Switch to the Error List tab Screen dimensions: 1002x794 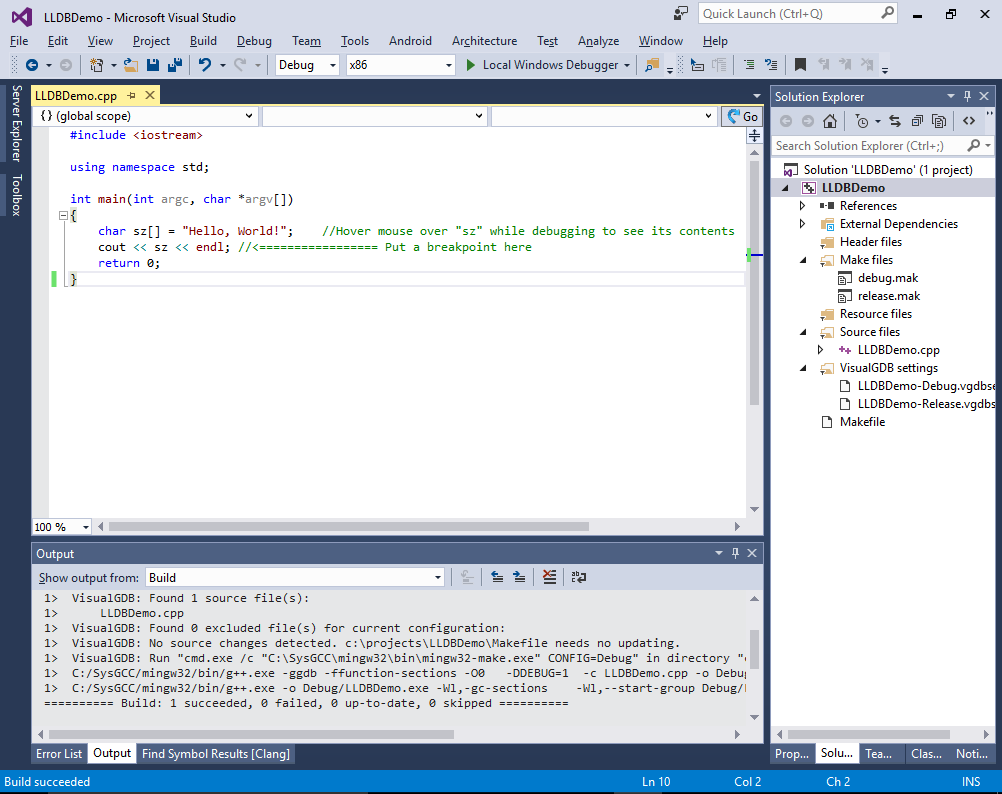tap(59, 754)
